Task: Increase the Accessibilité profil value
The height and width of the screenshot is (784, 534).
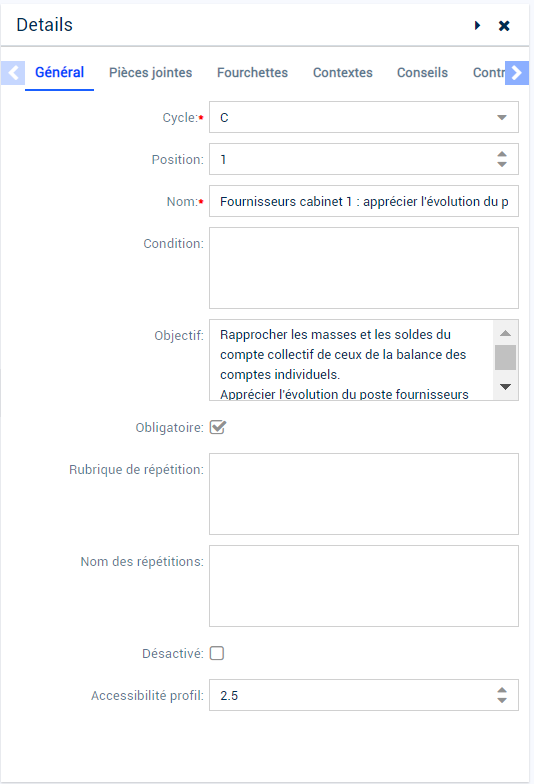Action: point(502,690)
